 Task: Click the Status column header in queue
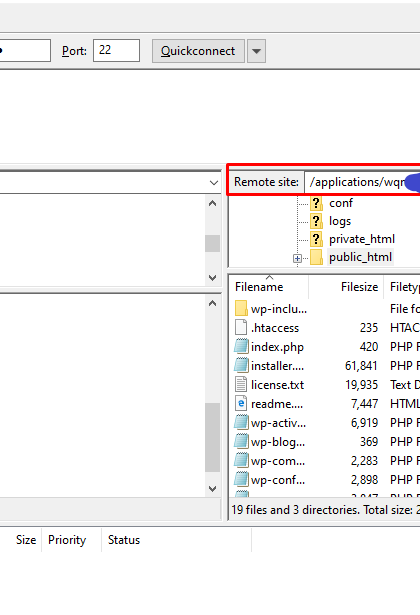[x=124, y=540]
